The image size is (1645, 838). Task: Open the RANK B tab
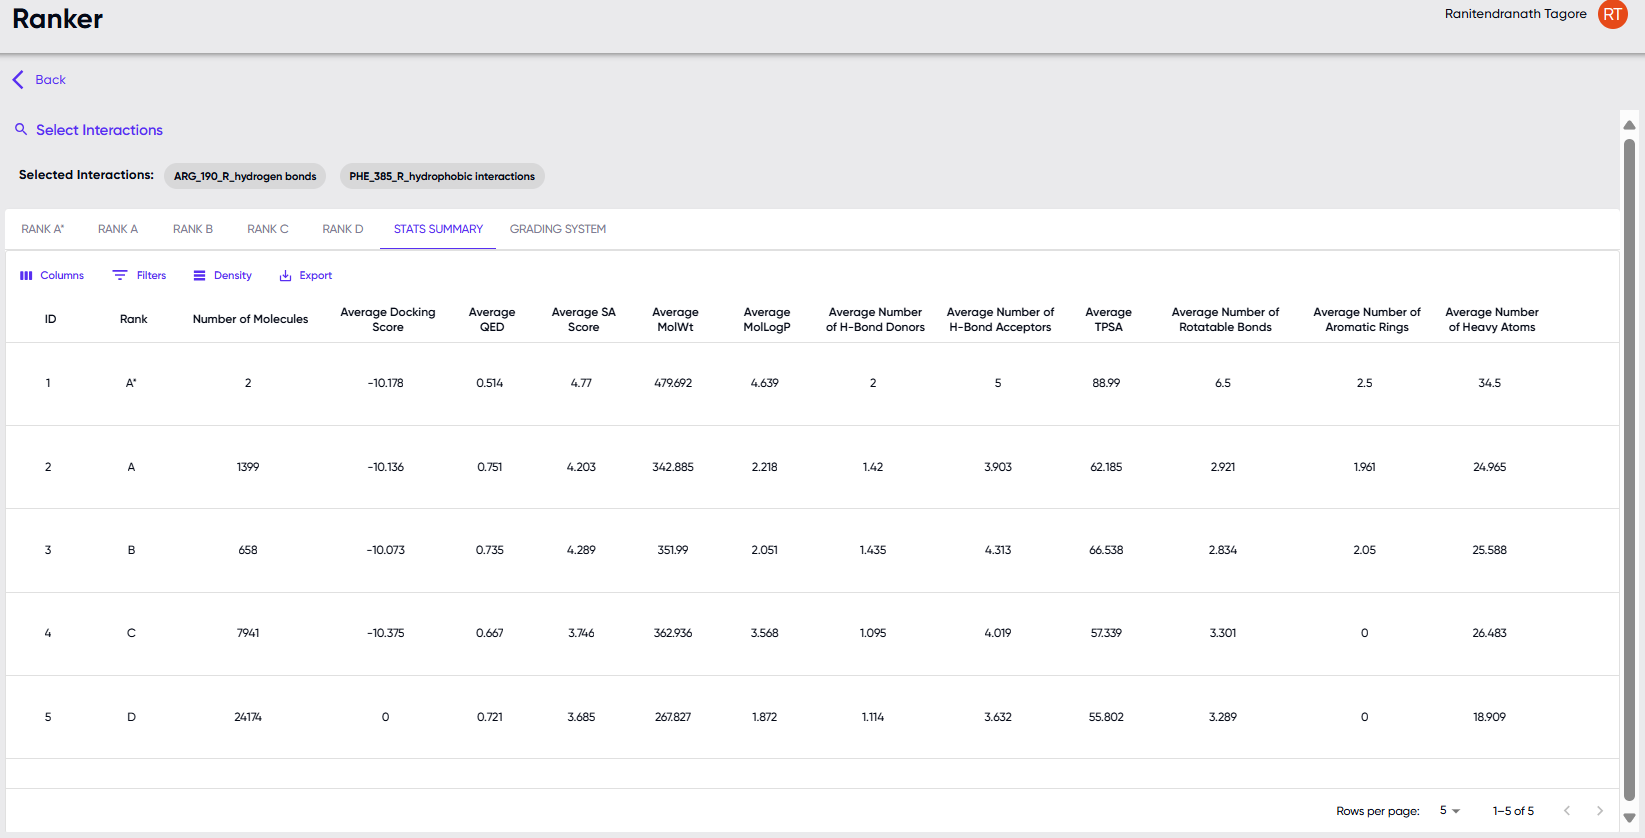pos(193,229)
